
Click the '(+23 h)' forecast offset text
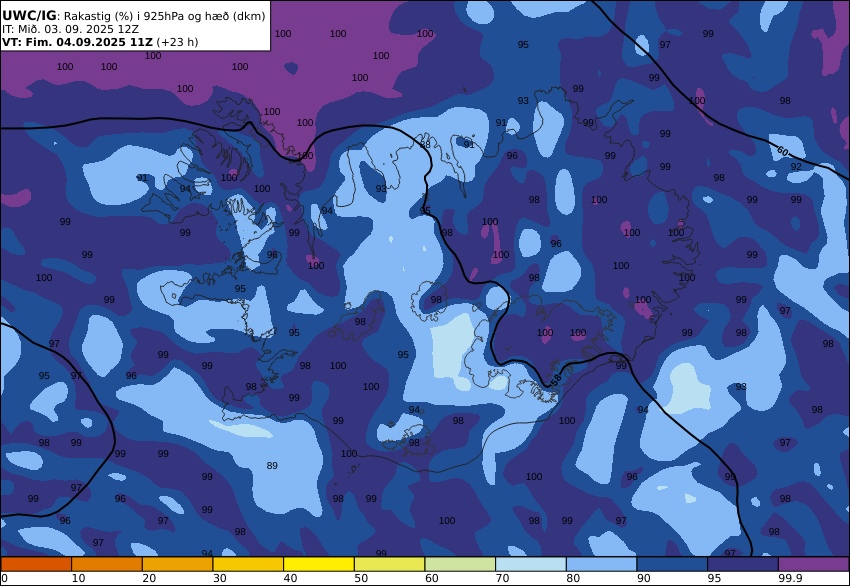[177, 42]
